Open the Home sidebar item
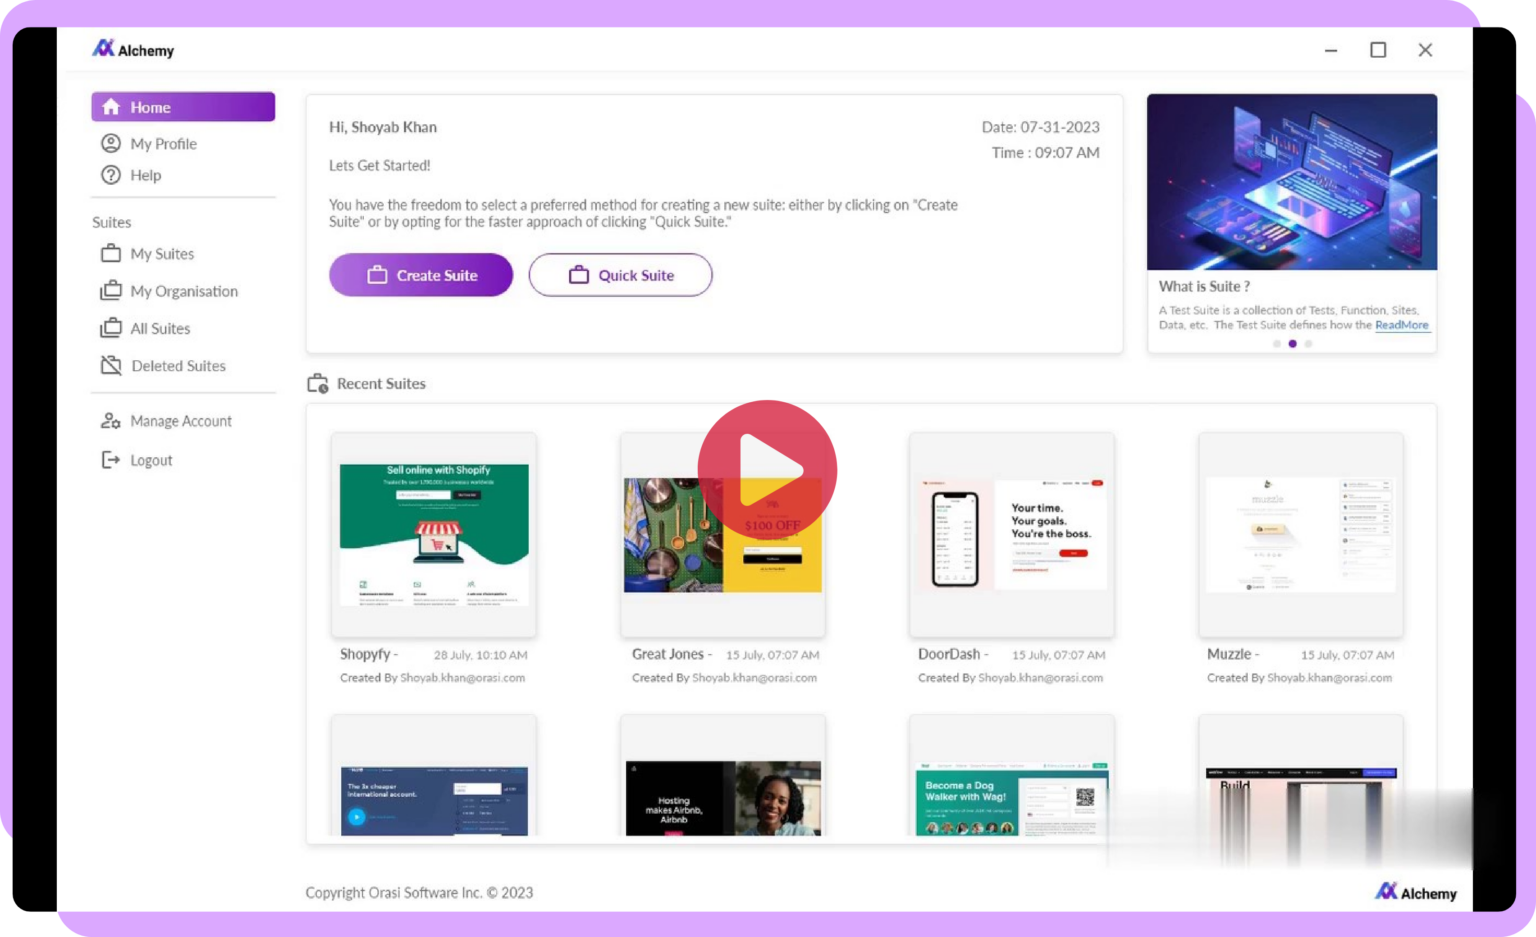 click(x=183, y=107)
